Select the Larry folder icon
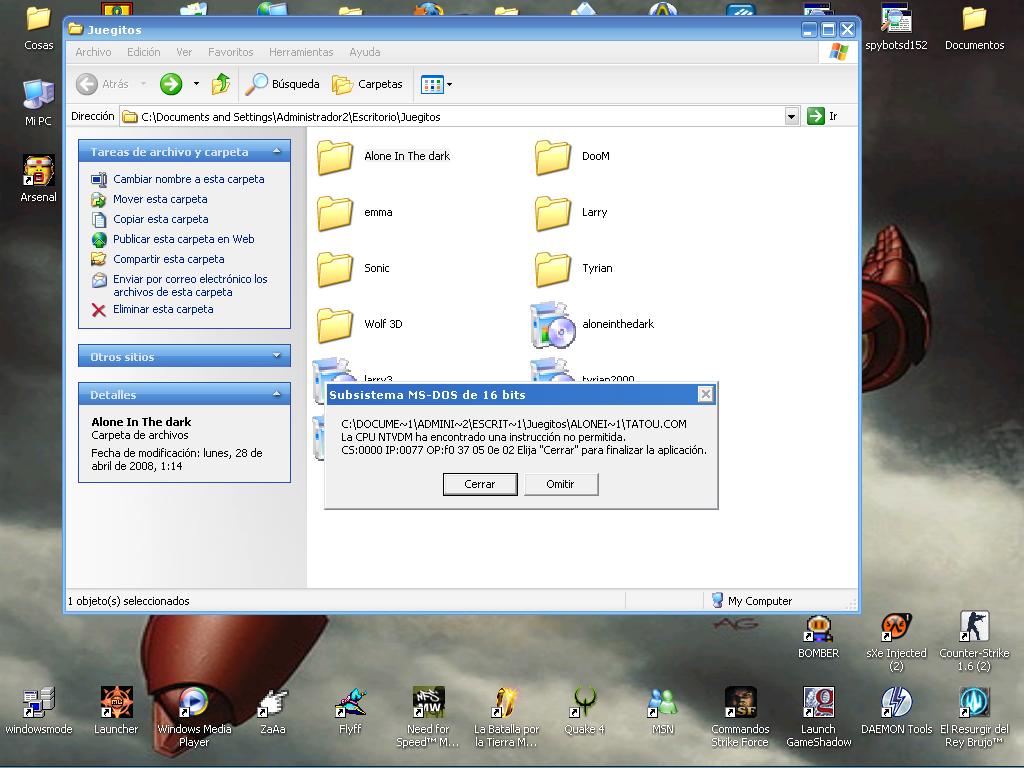This screenshot has height=768, width=1024. (x=552, y=213)
